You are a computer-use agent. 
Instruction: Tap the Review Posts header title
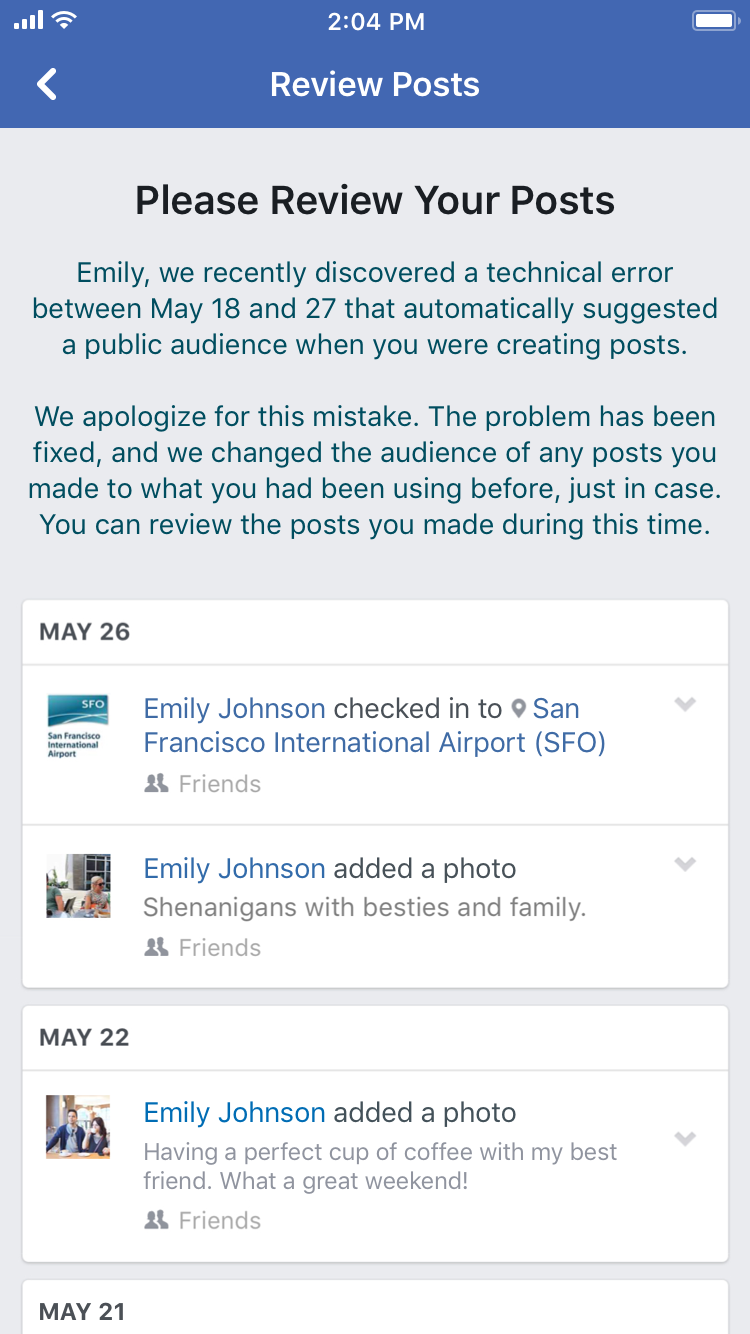click(x=375, y=85)
